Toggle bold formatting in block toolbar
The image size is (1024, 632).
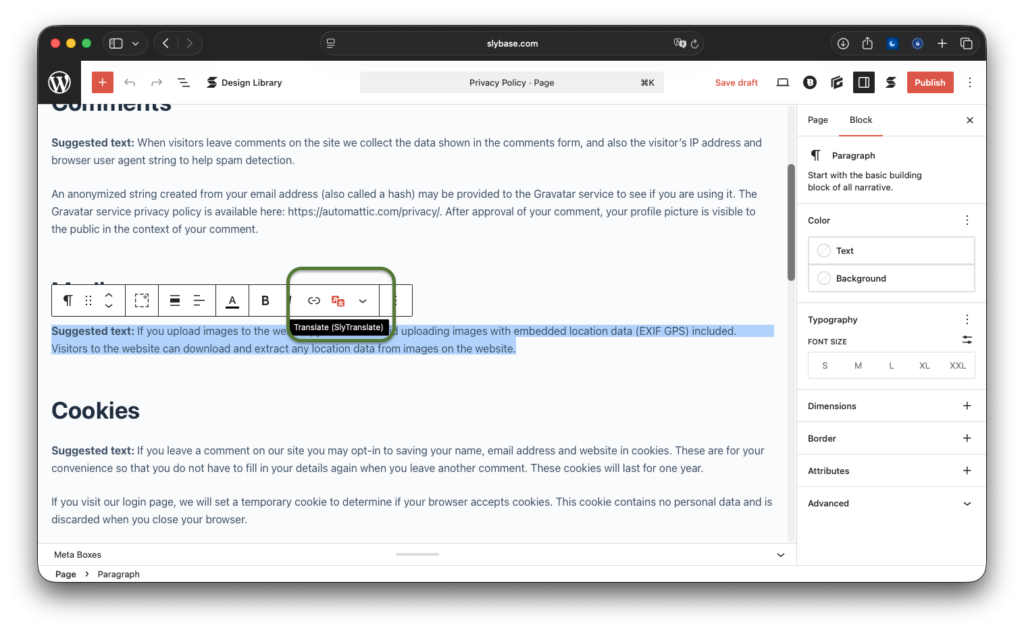click(x=265, y=301)
